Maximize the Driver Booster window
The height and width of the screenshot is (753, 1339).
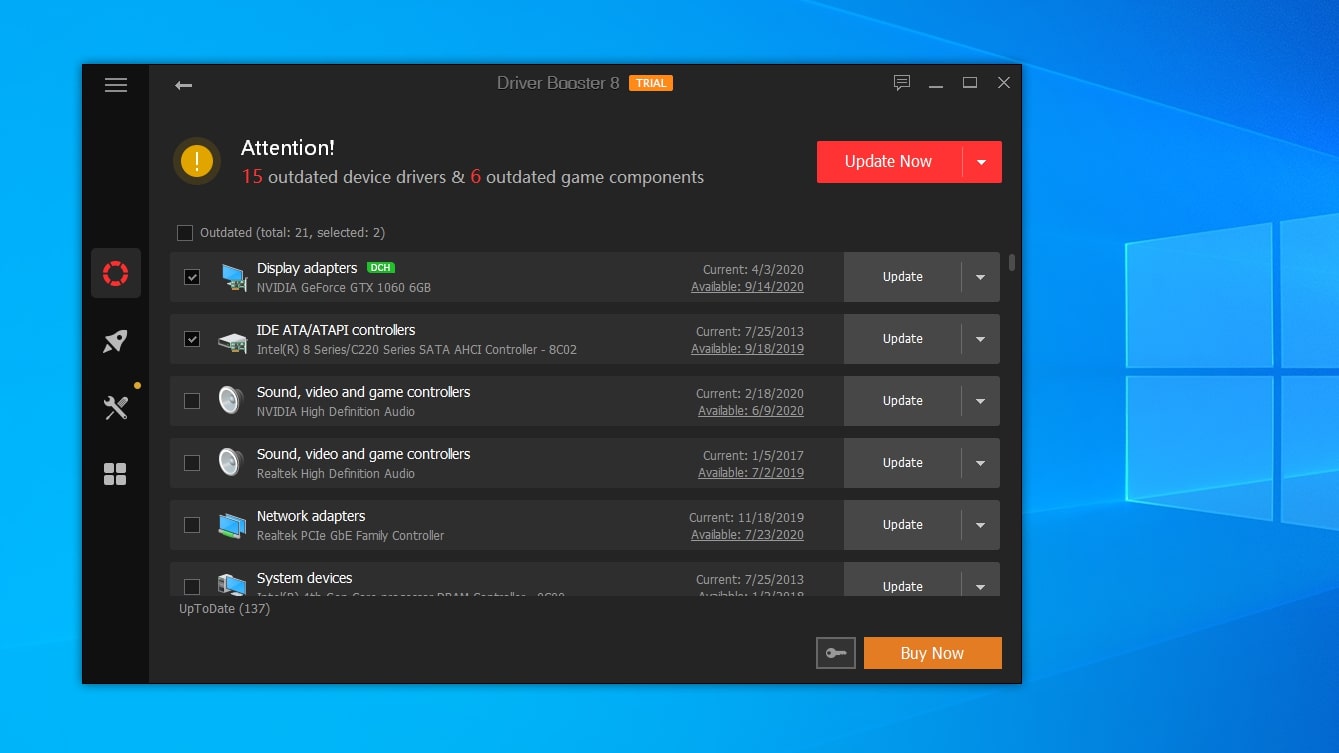coord(970,83)
